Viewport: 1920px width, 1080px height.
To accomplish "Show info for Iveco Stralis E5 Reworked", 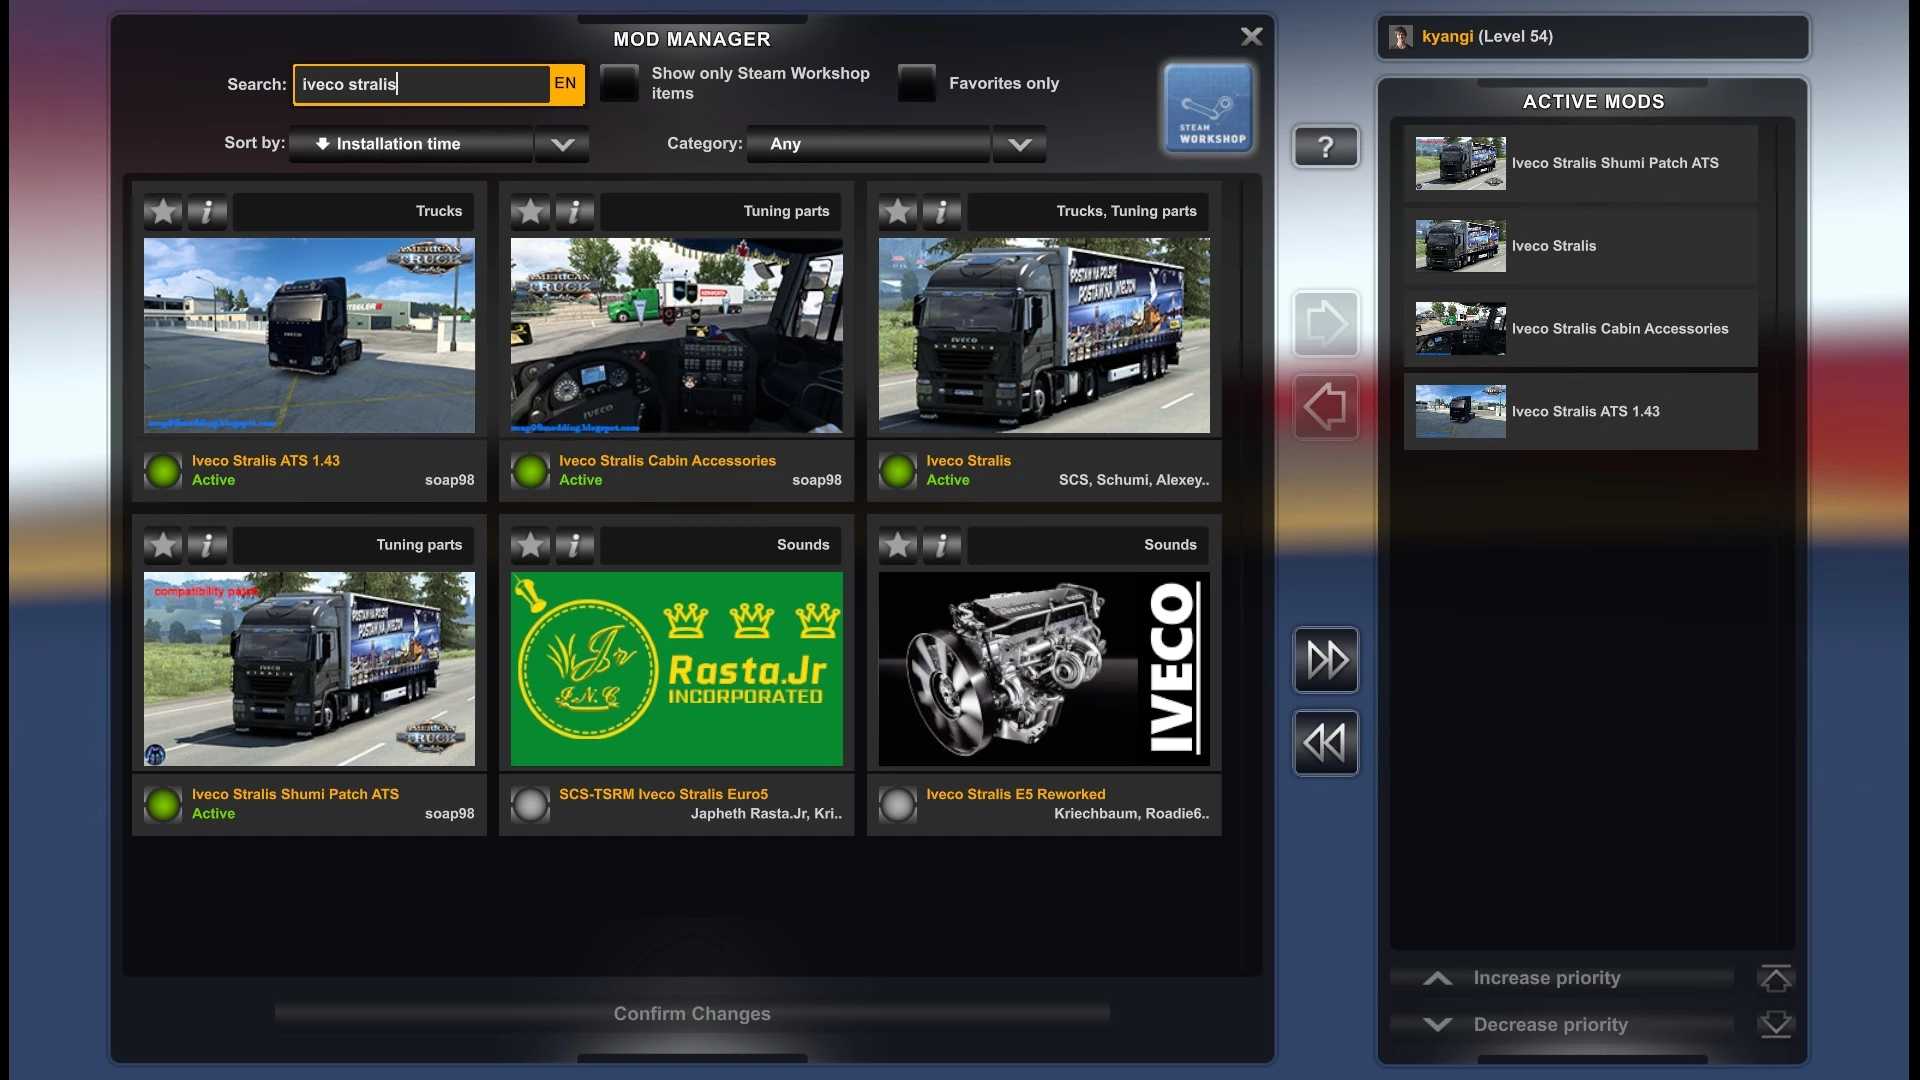I will (941, 545).
